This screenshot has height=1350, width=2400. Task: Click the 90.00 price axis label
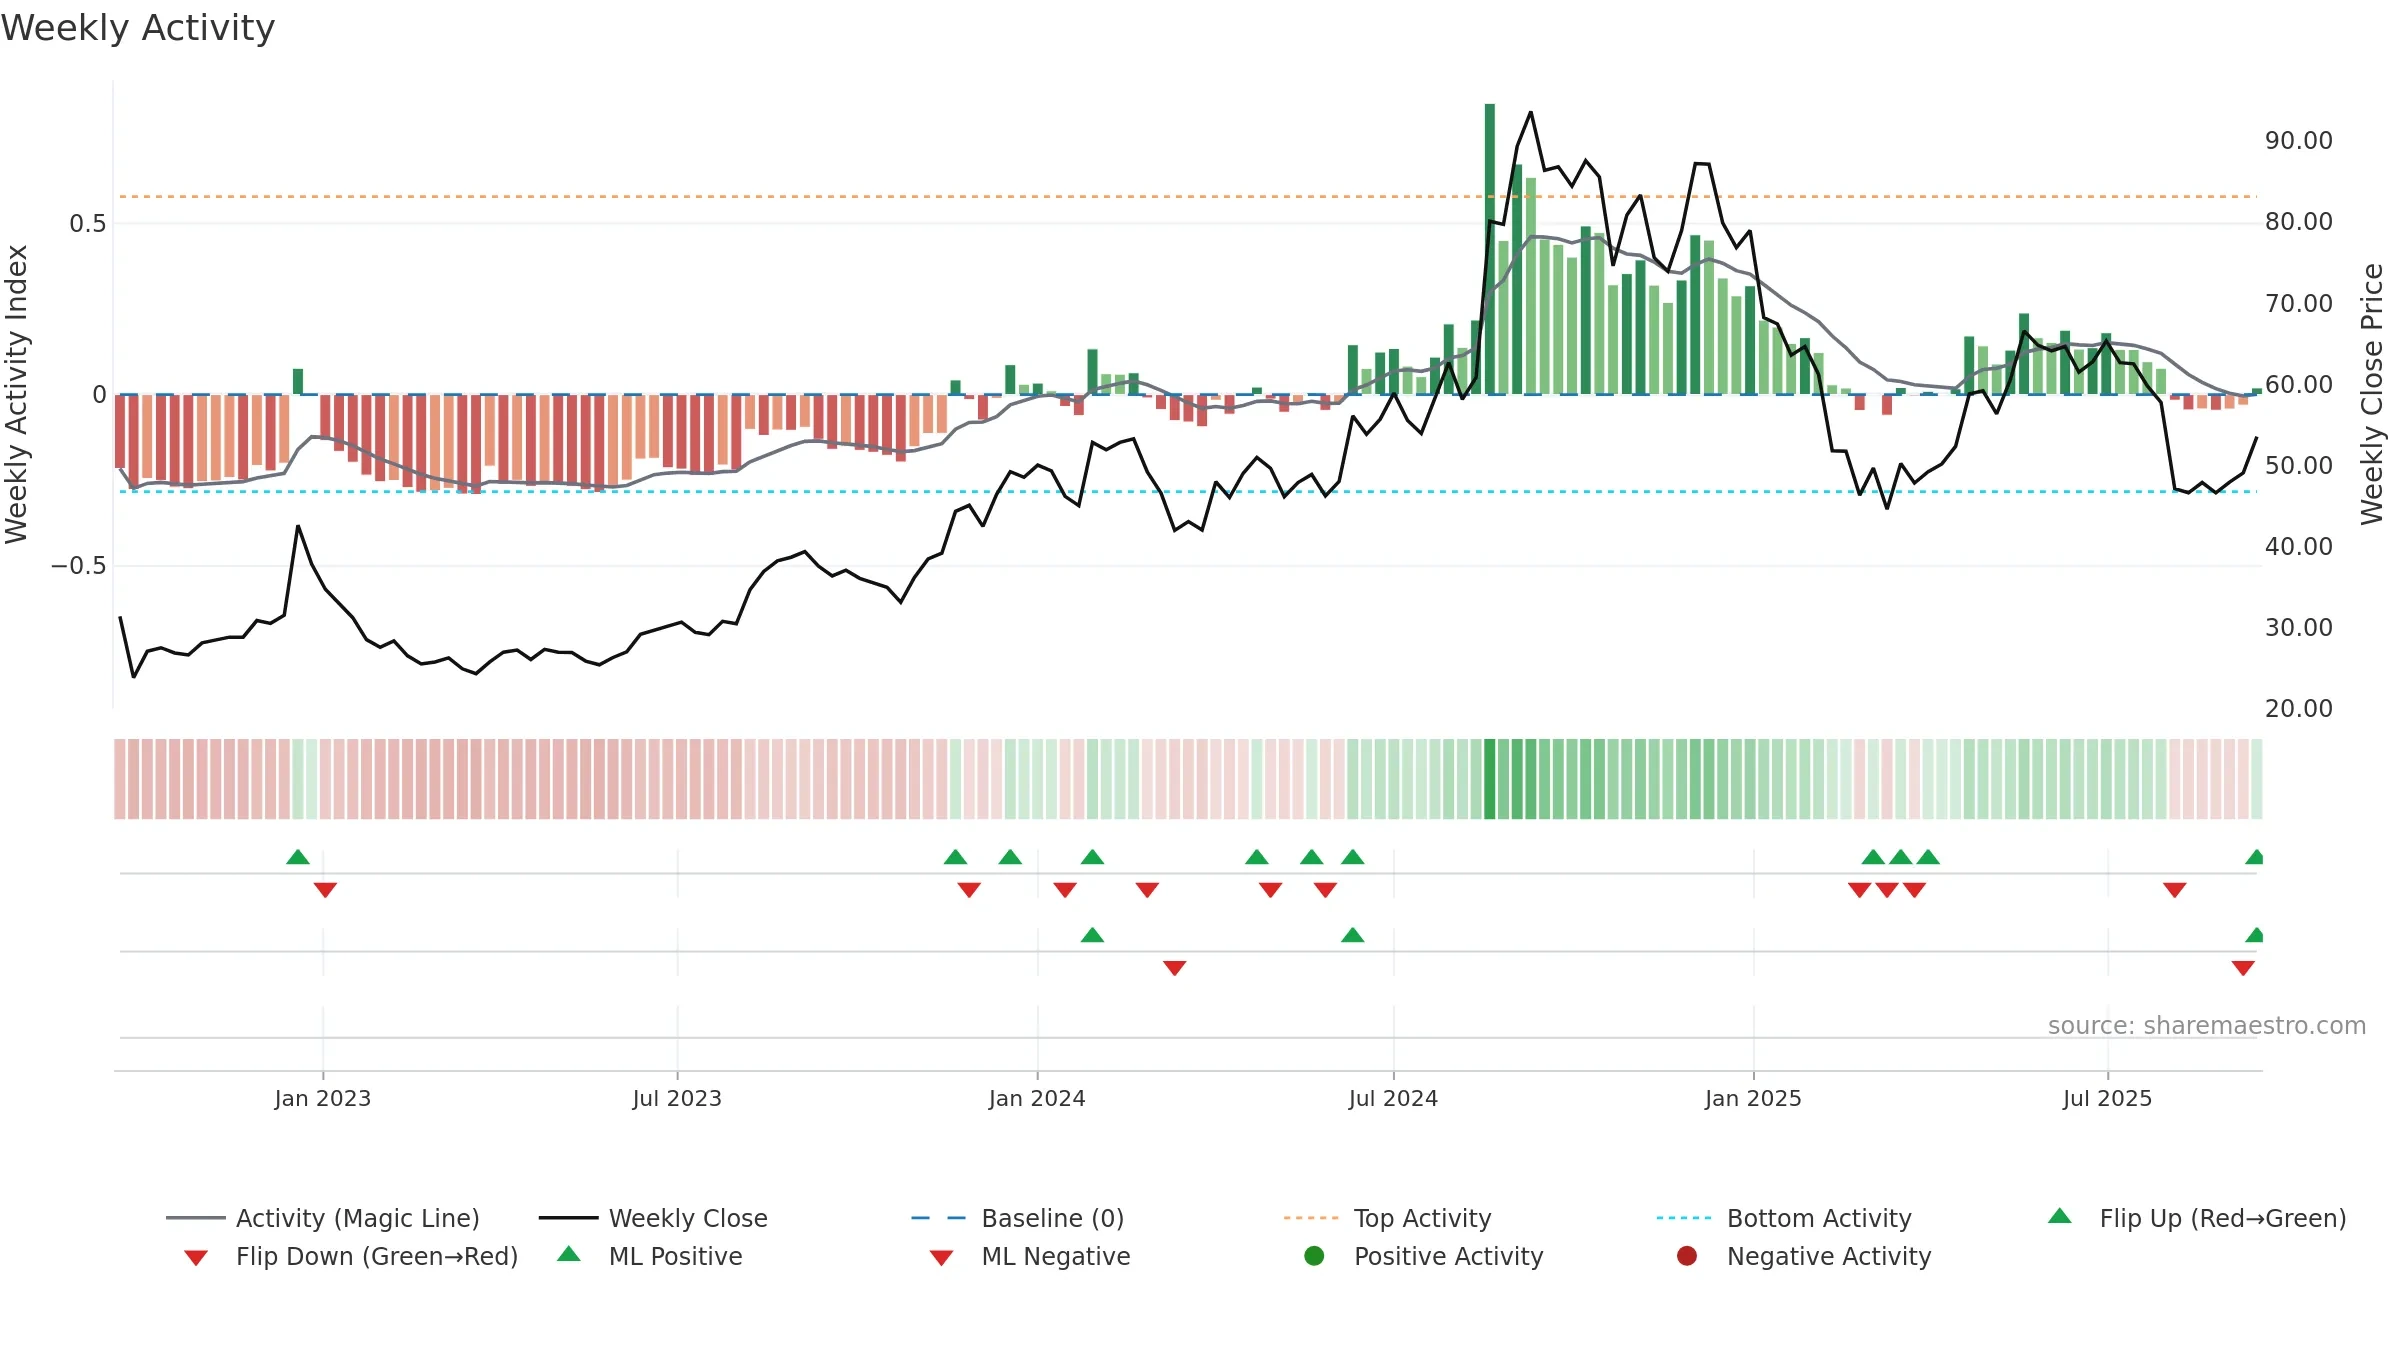2299,141
